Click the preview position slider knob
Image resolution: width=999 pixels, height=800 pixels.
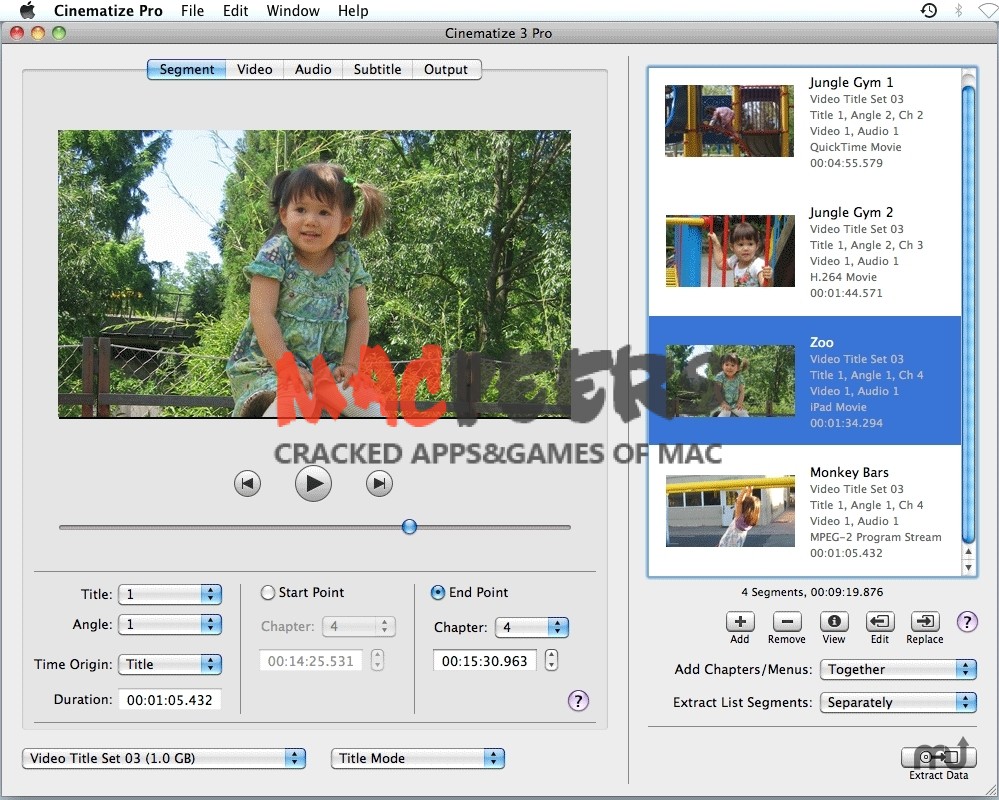[409, 527]
